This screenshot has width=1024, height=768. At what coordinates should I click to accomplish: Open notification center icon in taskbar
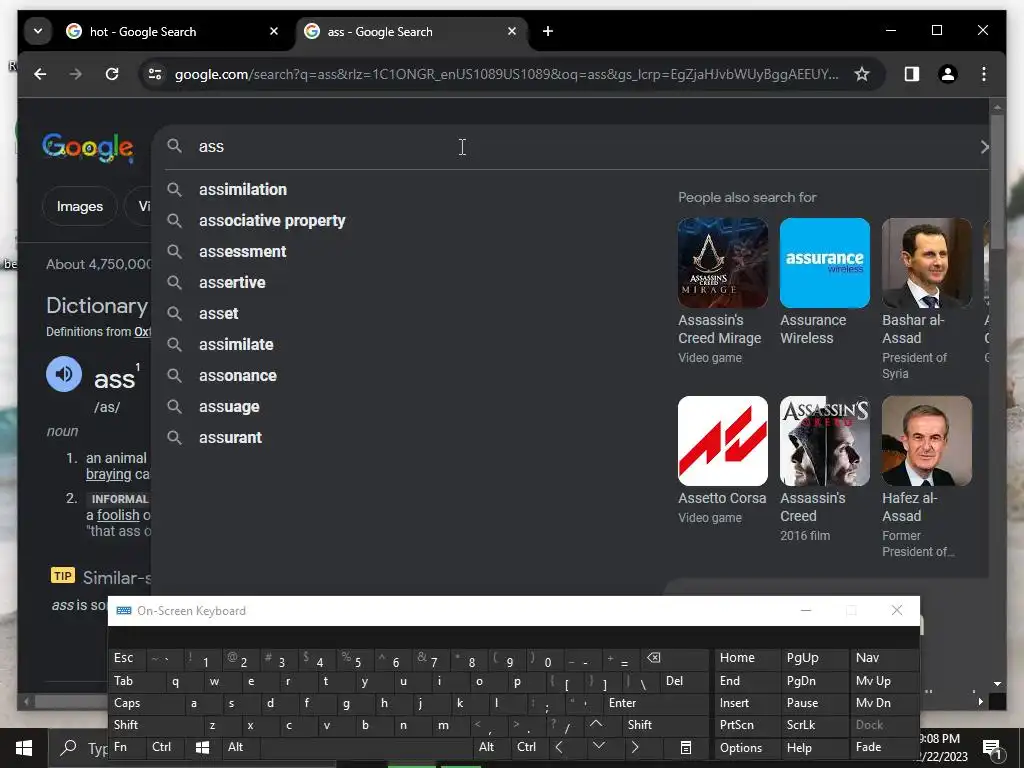tap(991, 750)
